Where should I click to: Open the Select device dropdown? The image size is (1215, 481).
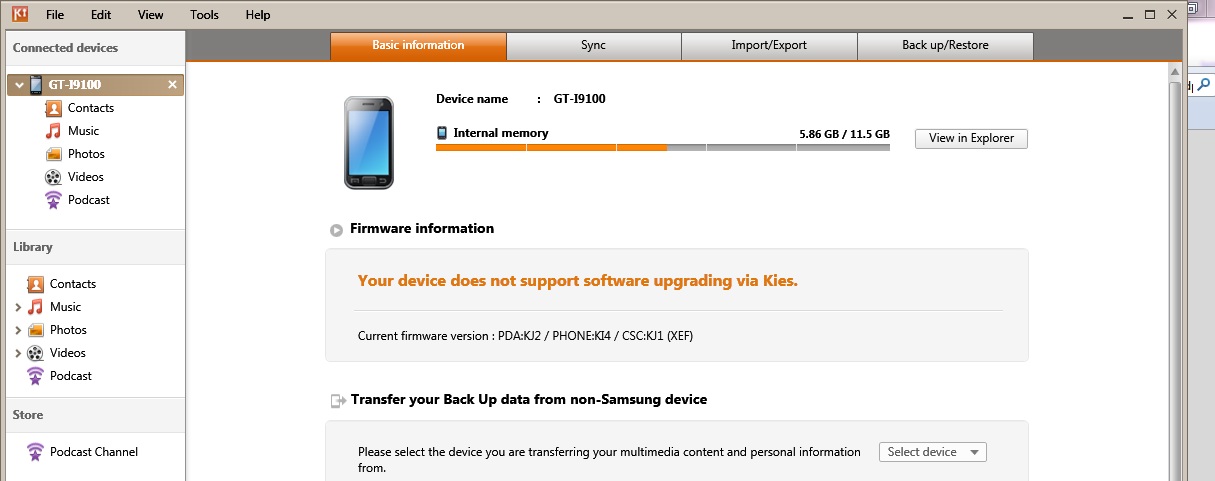click(933, 452)
